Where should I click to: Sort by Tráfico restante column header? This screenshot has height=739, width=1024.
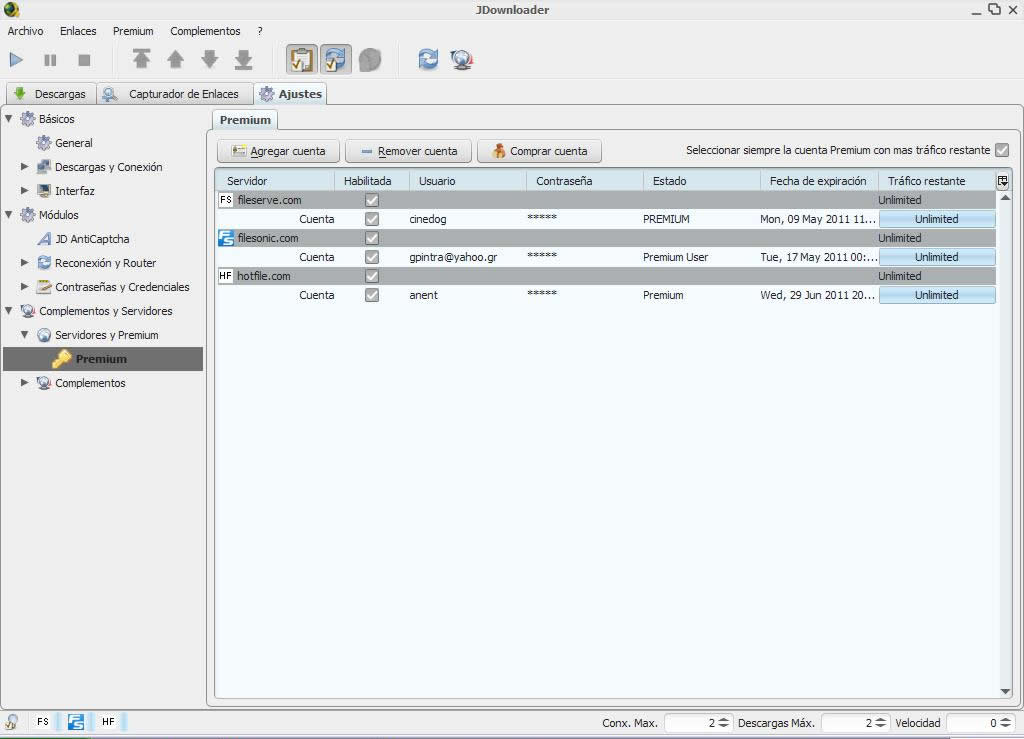[936, 181]
